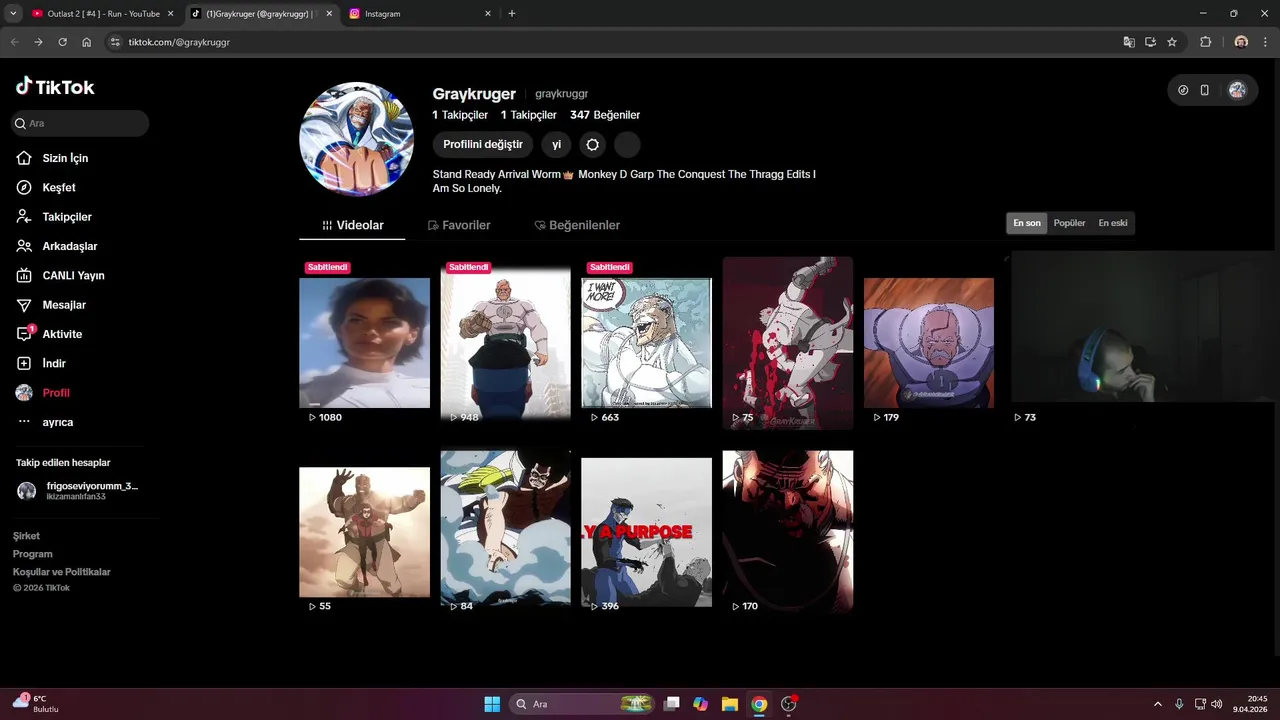
Task: Reload the TikTok page
Action: click(x=62, y=42)
